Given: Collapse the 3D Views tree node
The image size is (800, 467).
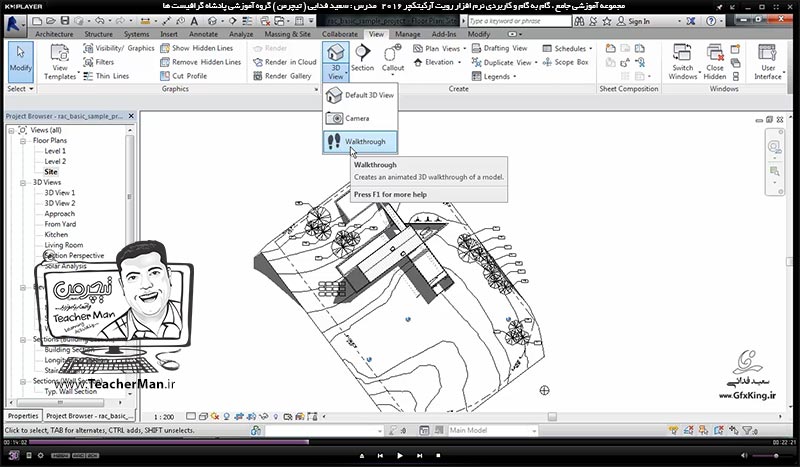Looking at the screenshot, I should click(x=23, y=183).
